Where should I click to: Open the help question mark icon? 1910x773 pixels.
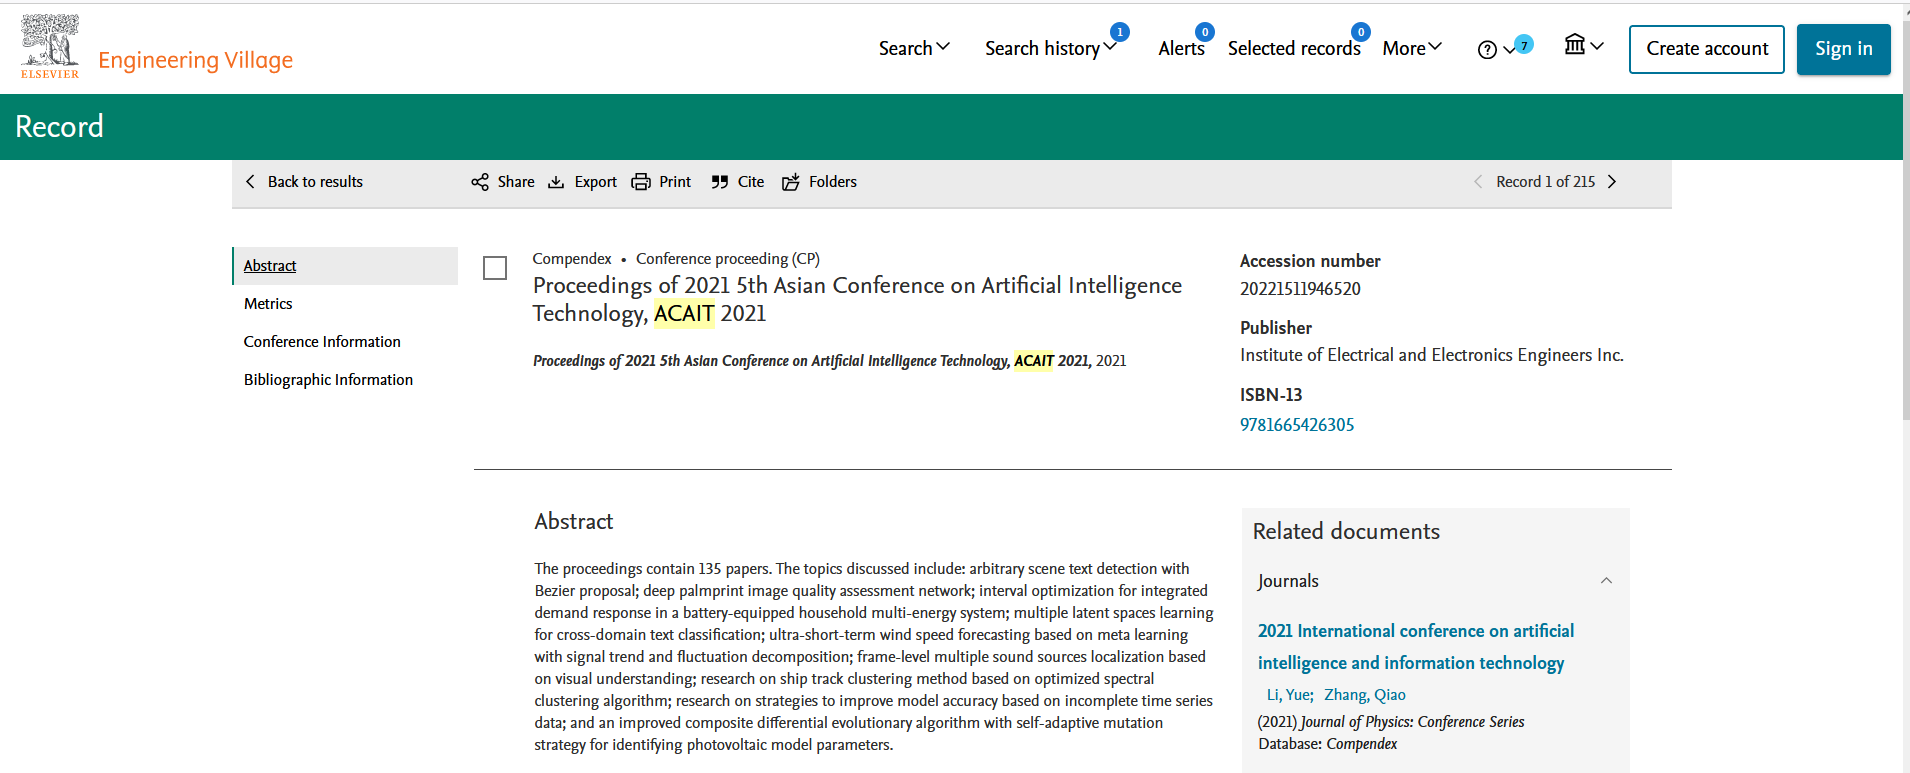tap(1487, 50)
